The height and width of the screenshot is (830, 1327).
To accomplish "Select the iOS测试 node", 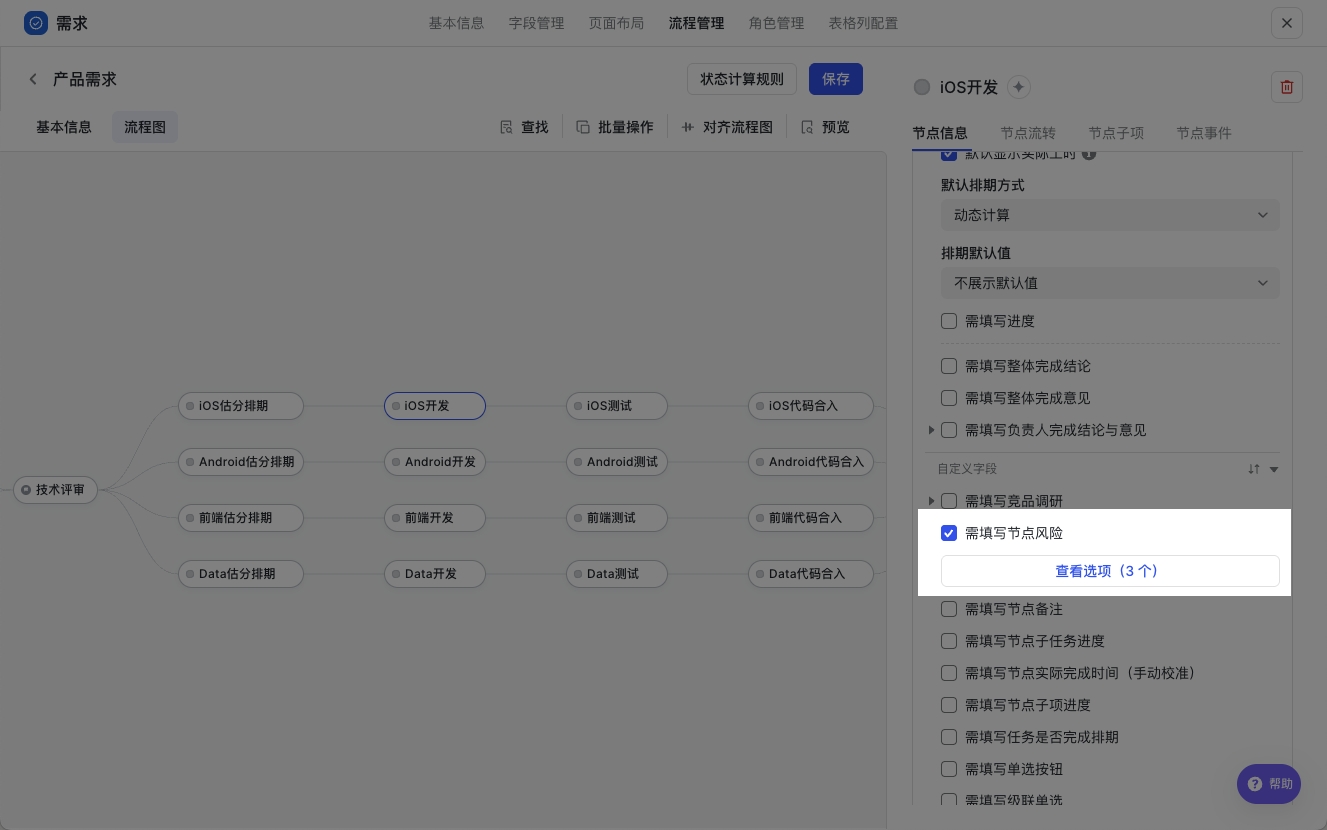I will coord(616,406).
